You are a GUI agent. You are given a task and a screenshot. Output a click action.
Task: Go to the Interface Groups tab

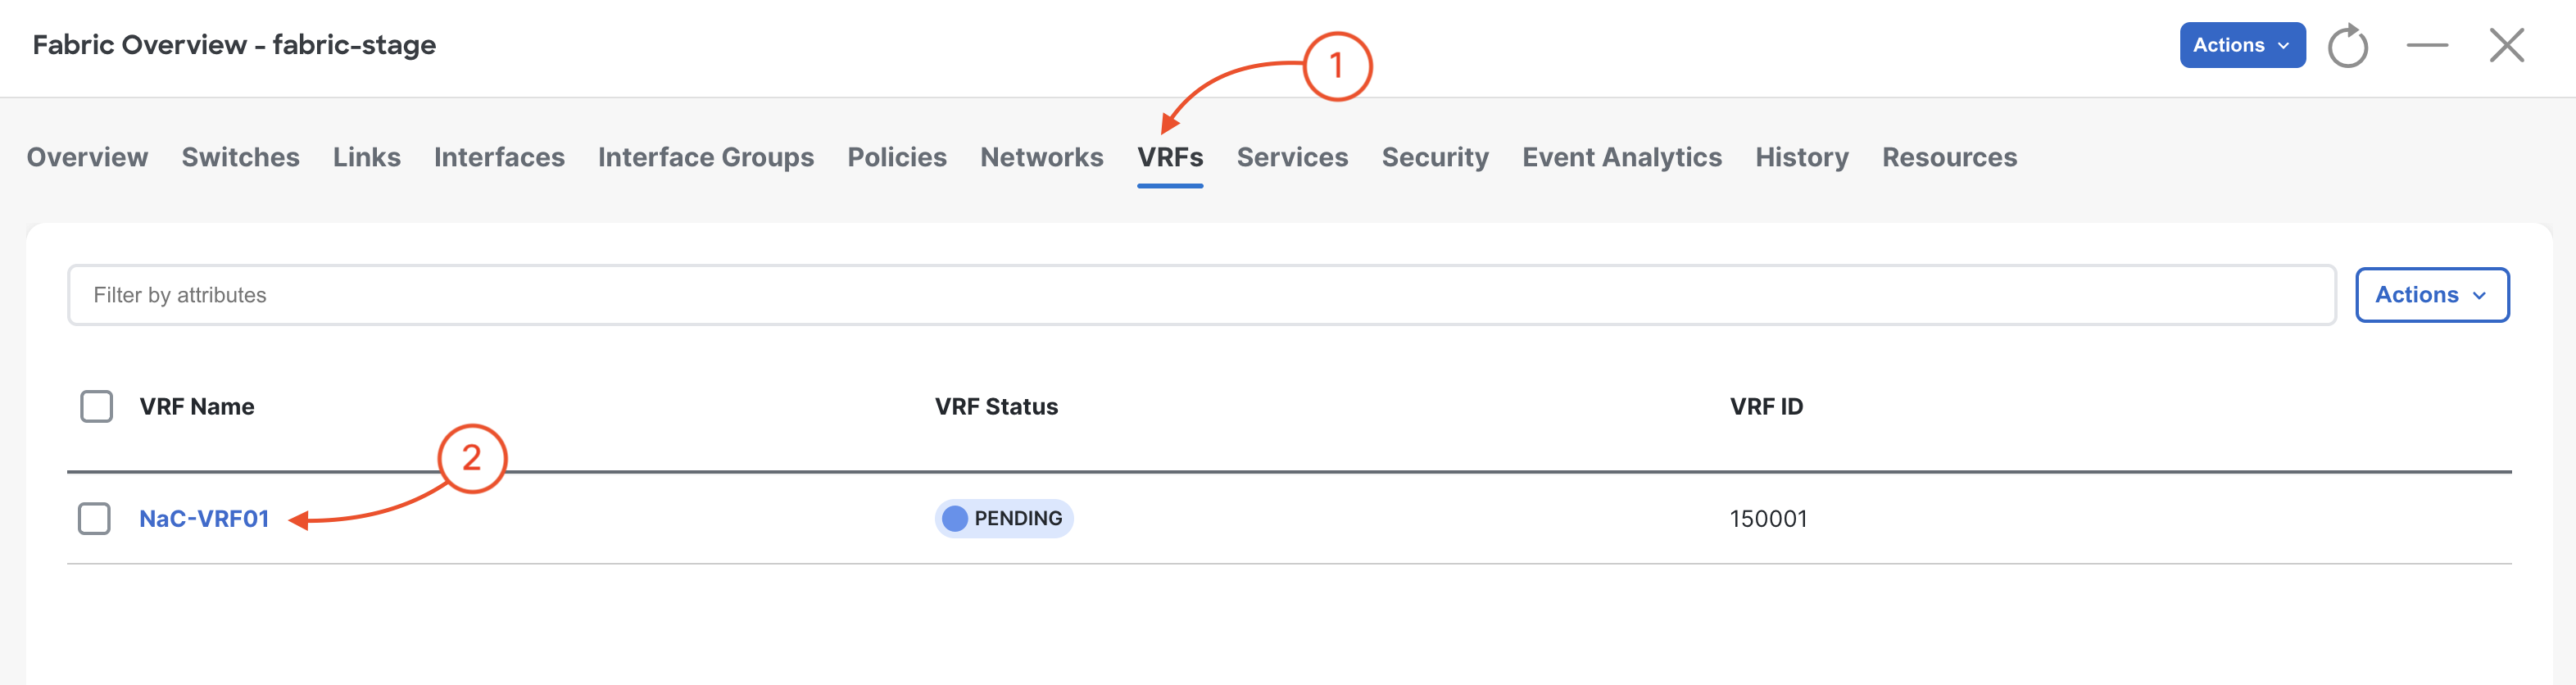click(705, 157)
